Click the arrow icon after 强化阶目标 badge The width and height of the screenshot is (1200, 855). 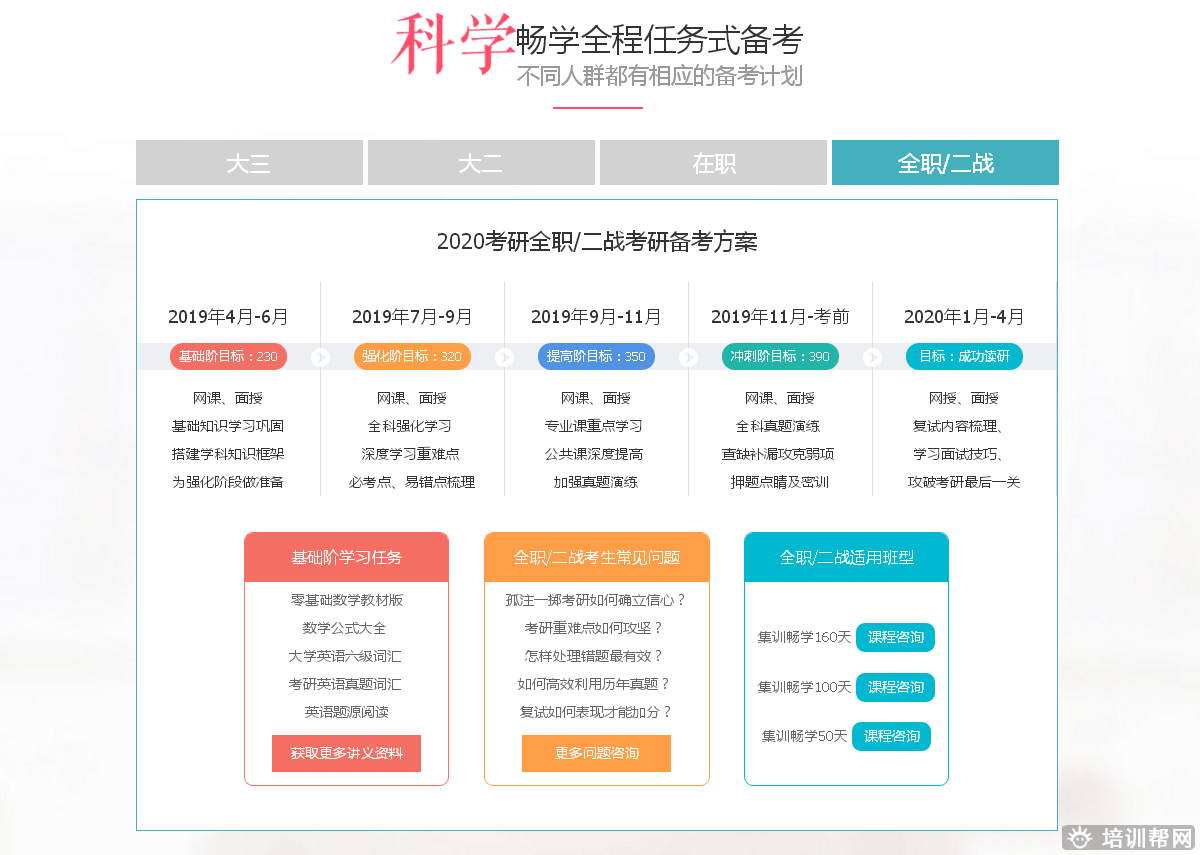[x=504, y=357]
